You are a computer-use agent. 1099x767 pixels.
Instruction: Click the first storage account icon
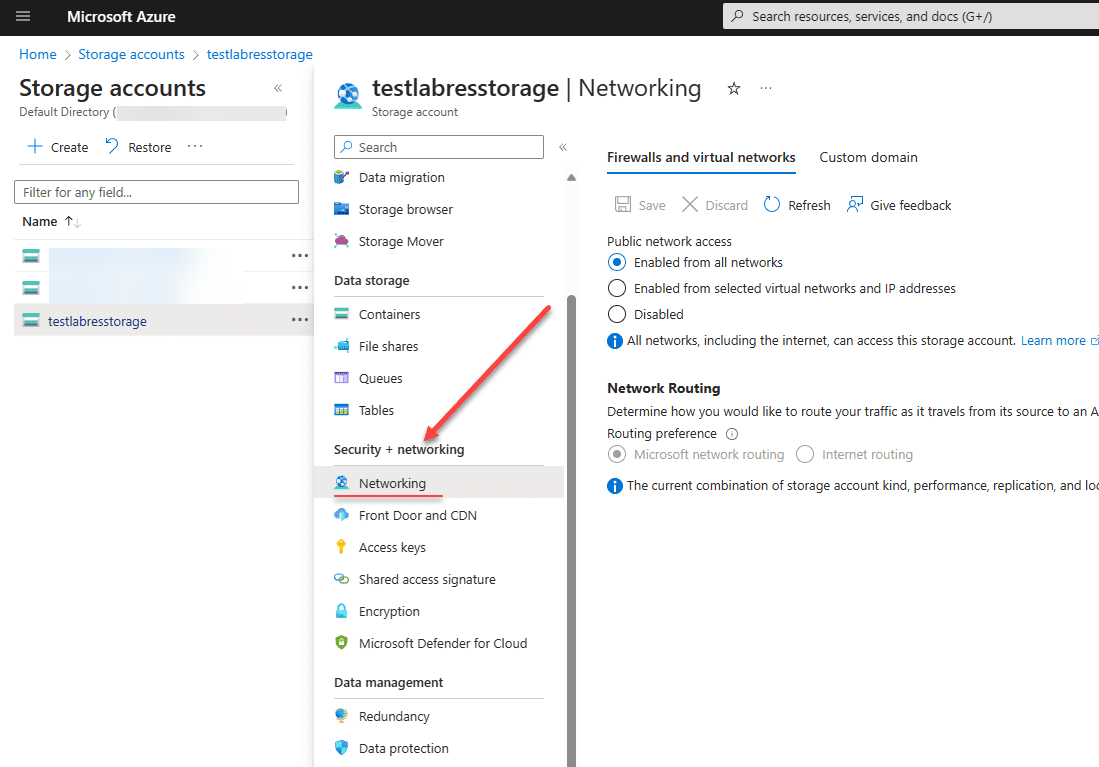(31, 256)
